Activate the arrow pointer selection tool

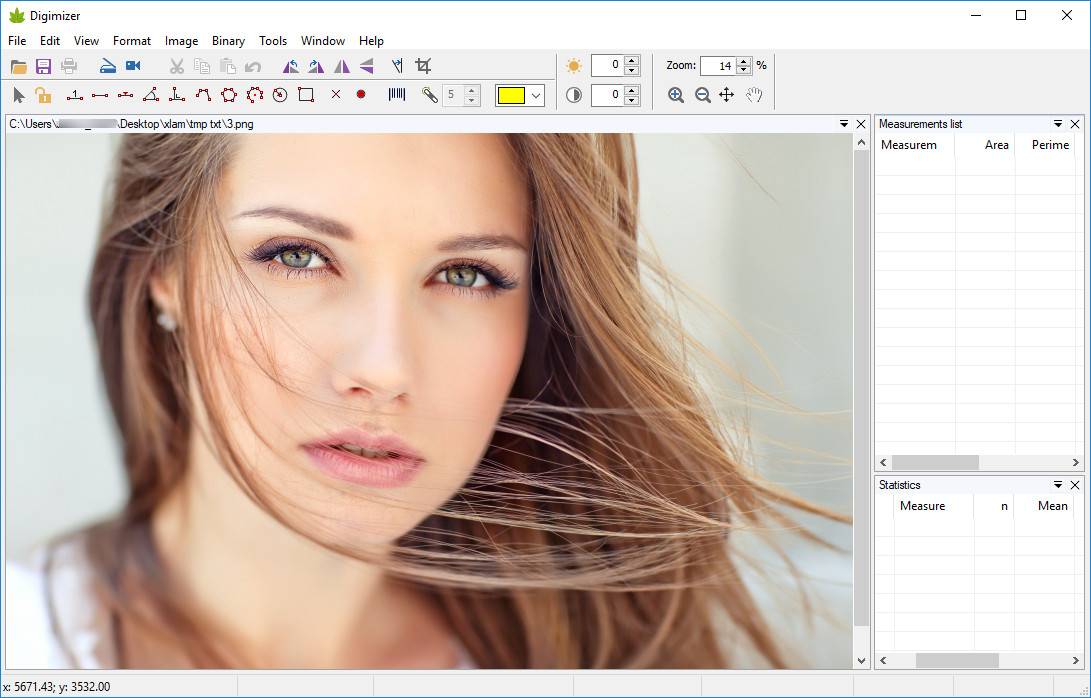click(19, 95)
